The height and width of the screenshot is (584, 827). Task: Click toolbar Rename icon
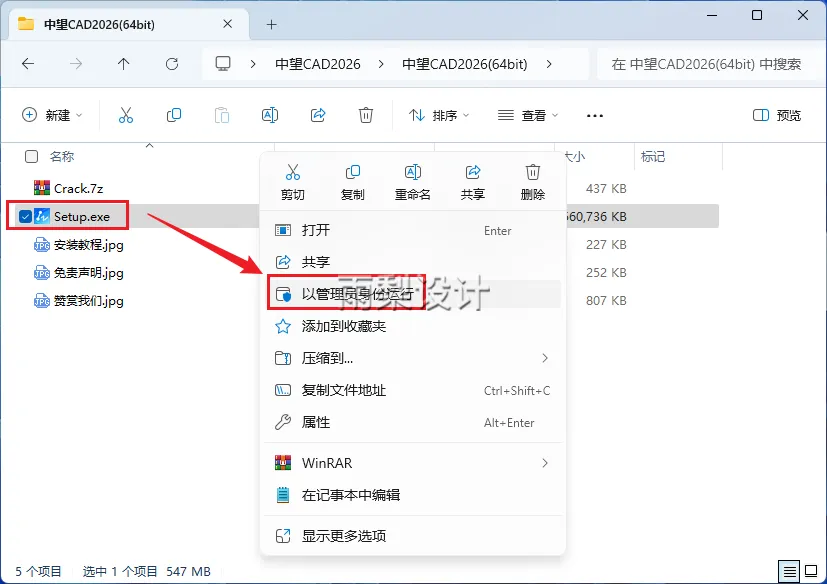(270, 115)
